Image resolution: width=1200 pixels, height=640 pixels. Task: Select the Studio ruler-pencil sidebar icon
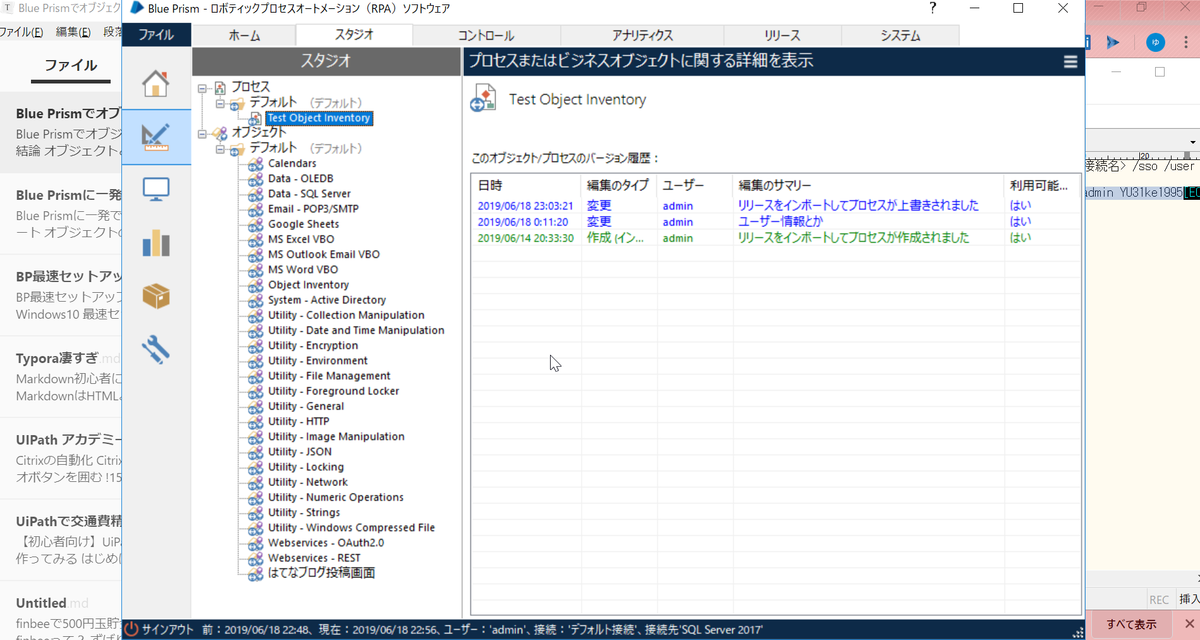tap(155, 137)
